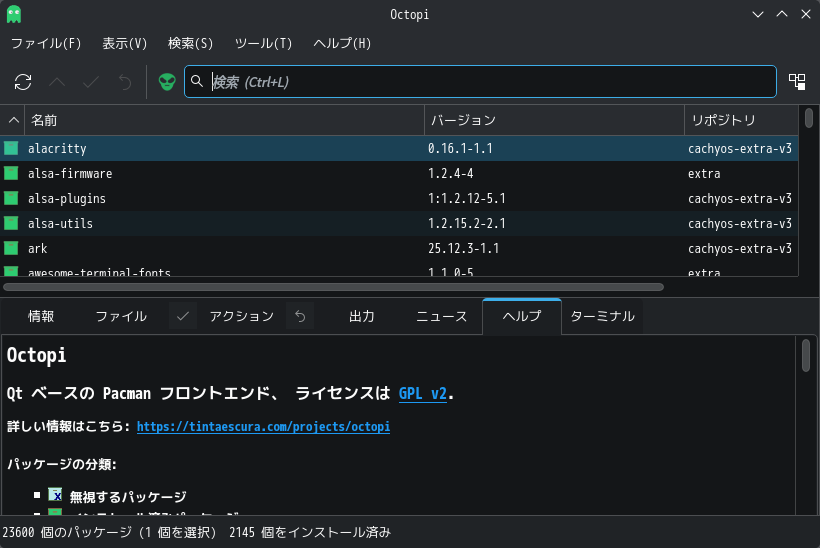820x548 pixels.
Task: Toggle the package groups panel icon
Action: coord(797,82)
